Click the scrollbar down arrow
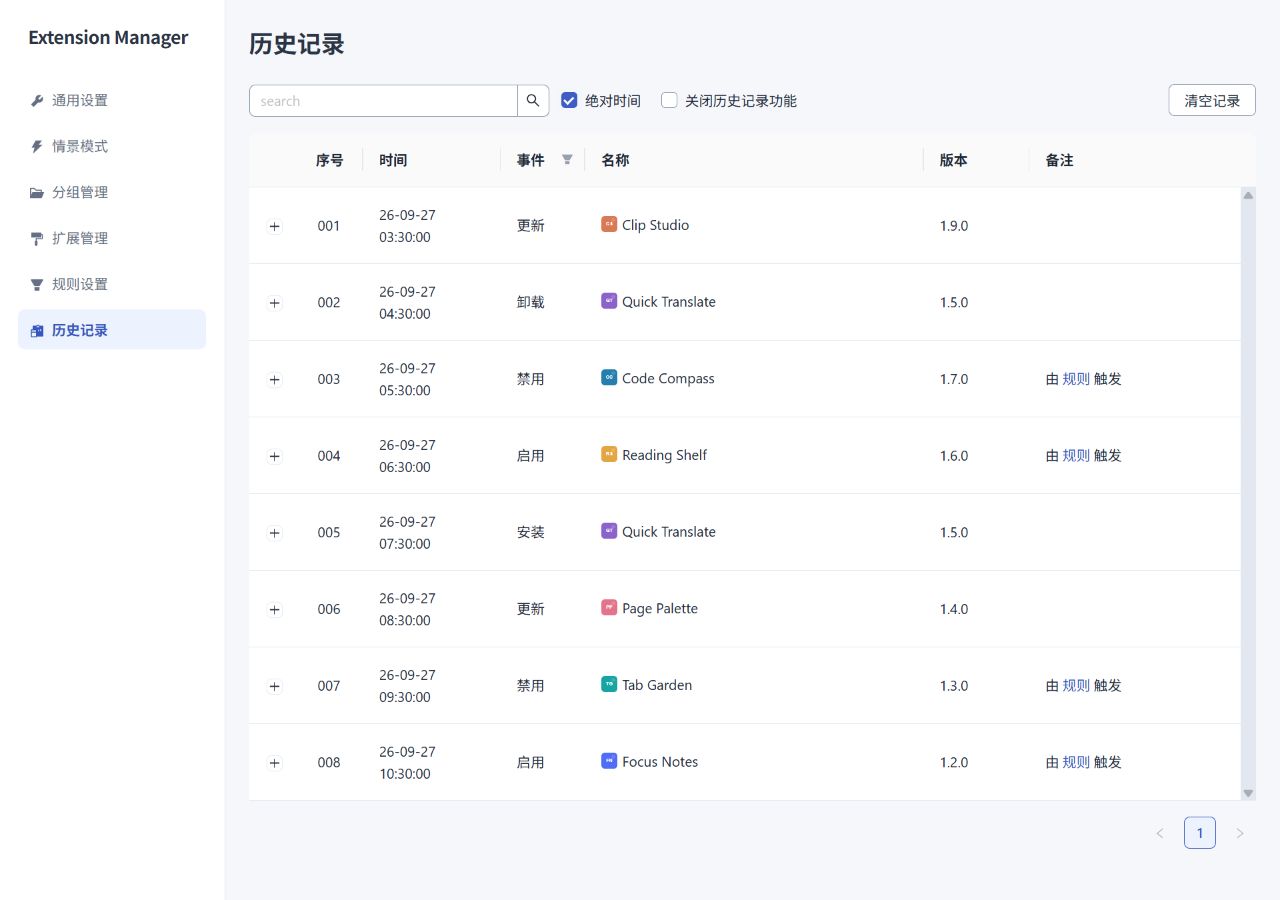The image size is (1280, 900). [x=1248, y=793]
